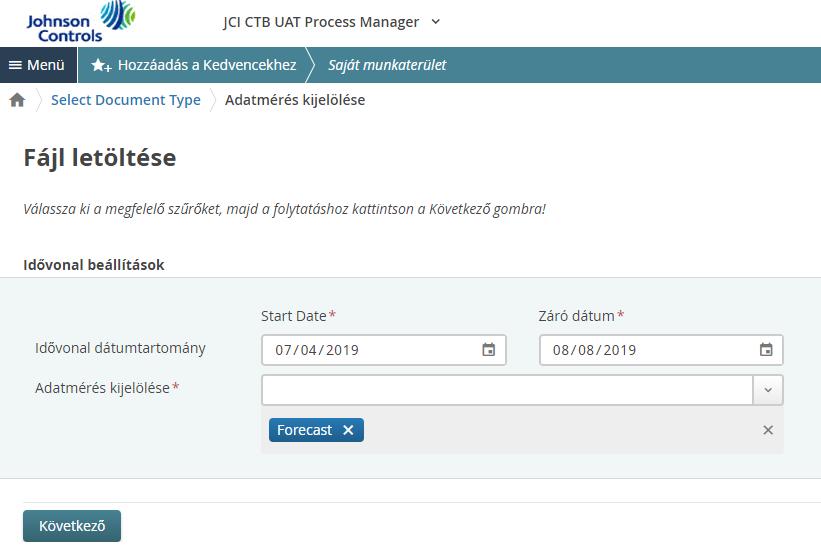Open the Menü hamburger menu

tap(38, 65)
